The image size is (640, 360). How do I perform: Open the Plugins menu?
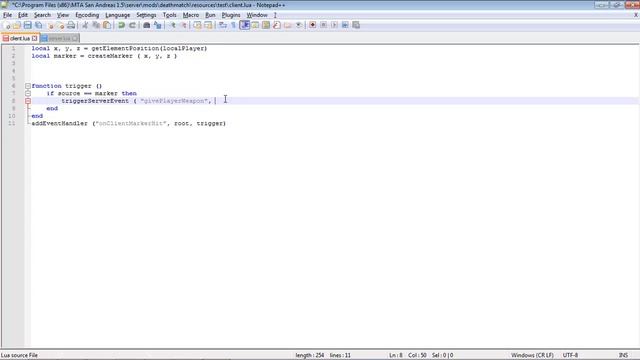[231, 15]
